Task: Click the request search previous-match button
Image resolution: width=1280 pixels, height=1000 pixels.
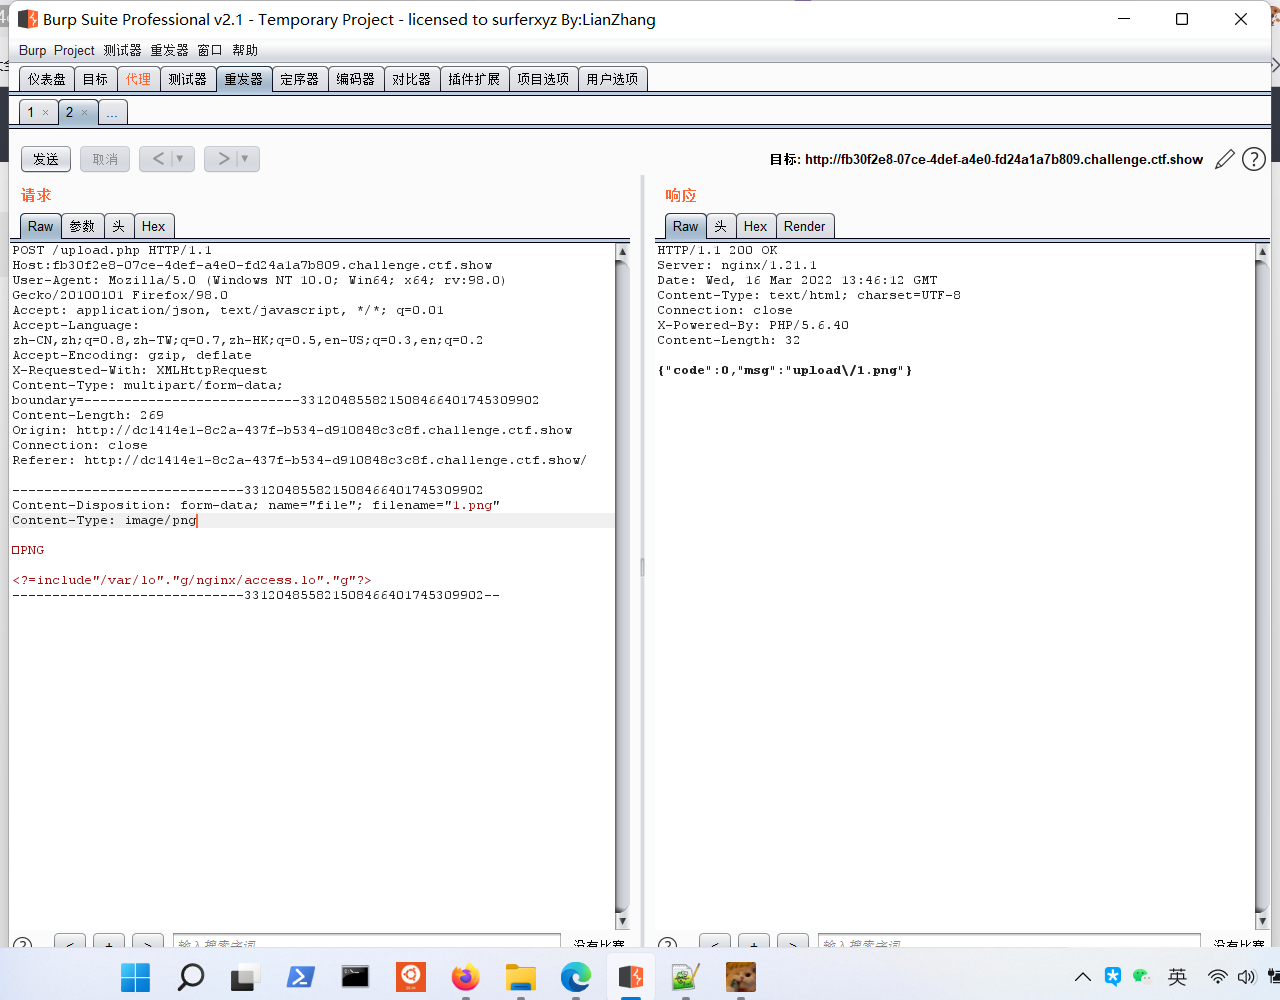Action: pyautogui.click(x=69, y=942)
